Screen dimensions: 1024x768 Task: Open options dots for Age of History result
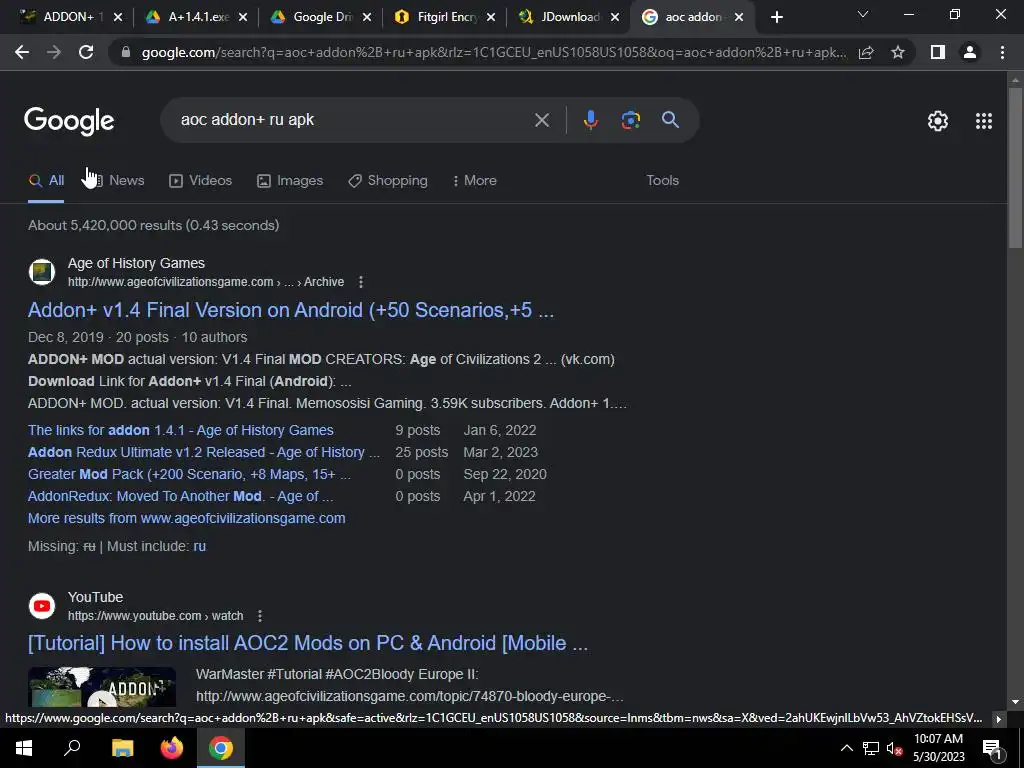pyautogui.click(x=361, y=282)
